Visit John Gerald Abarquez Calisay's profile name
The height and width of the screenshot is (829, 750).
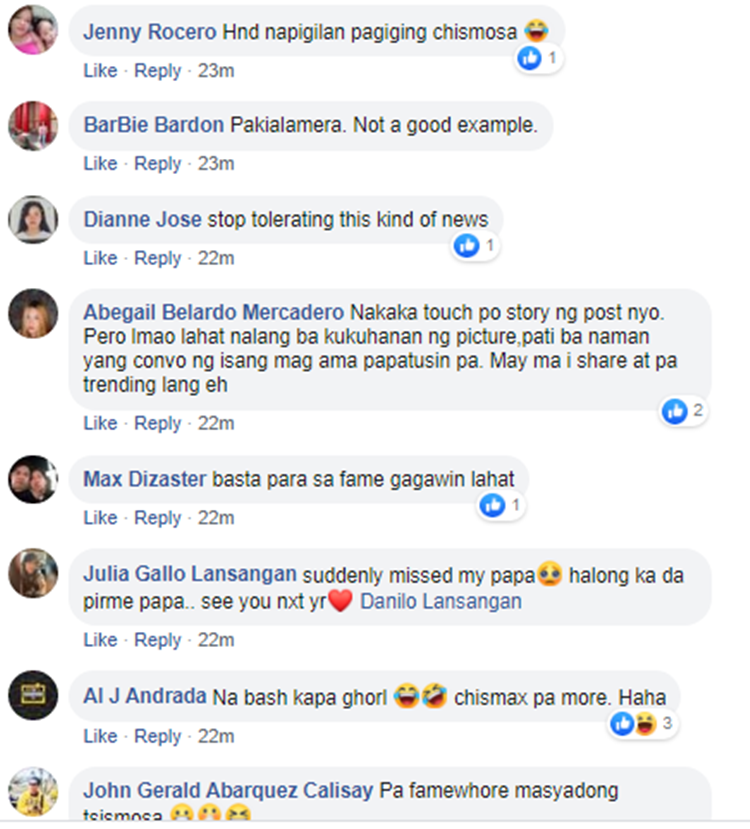[228, 790]
